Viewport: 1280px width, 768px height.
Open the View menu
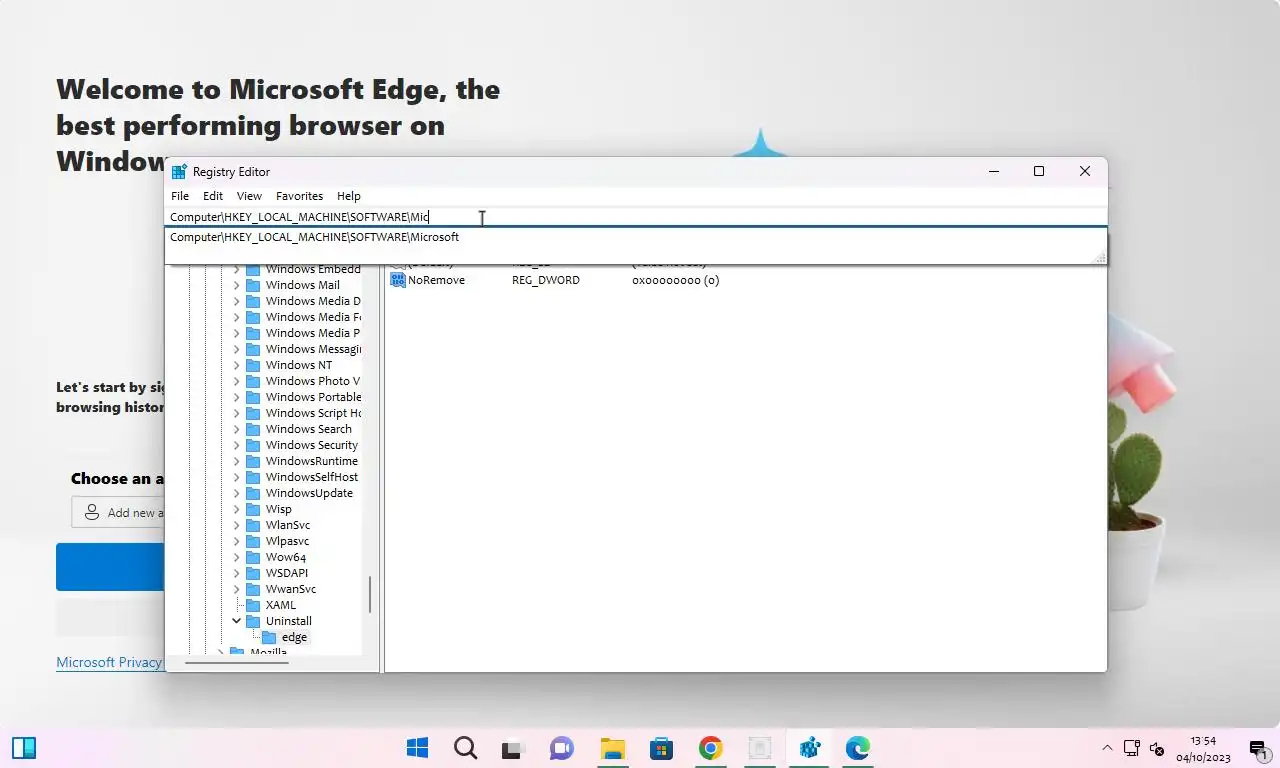(x=249, y=196)
